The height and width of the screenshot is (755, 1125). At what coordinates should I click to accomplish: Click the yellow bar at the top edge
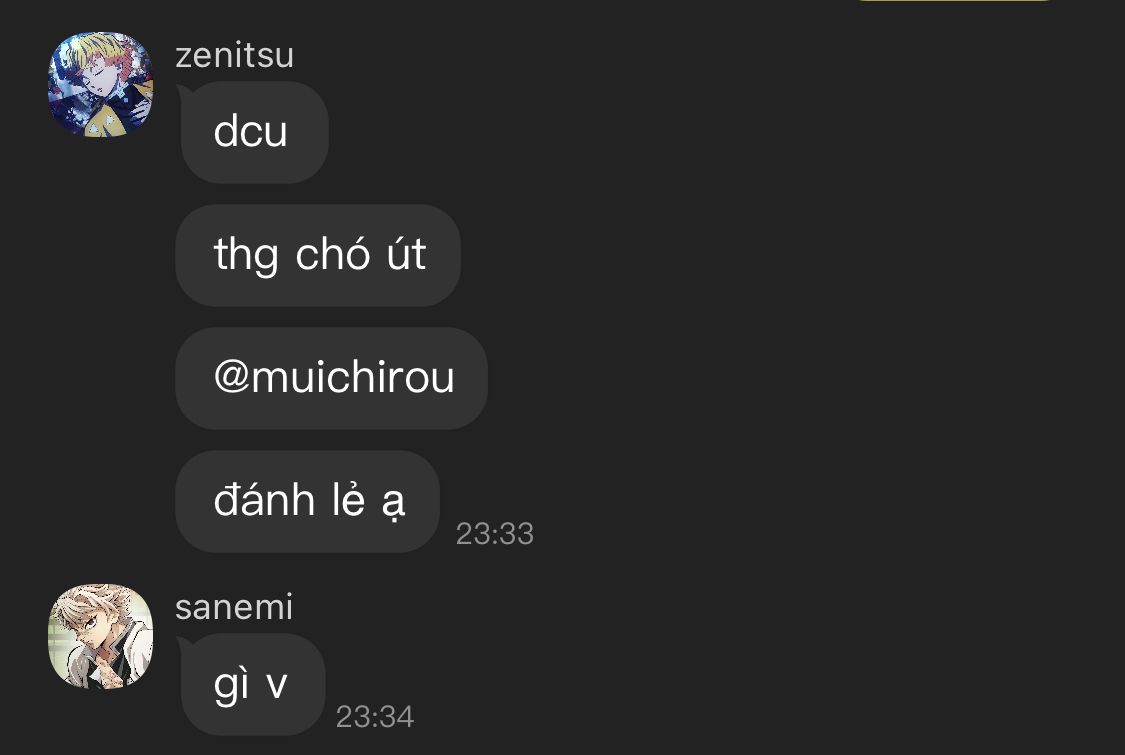tap(954, 1)
